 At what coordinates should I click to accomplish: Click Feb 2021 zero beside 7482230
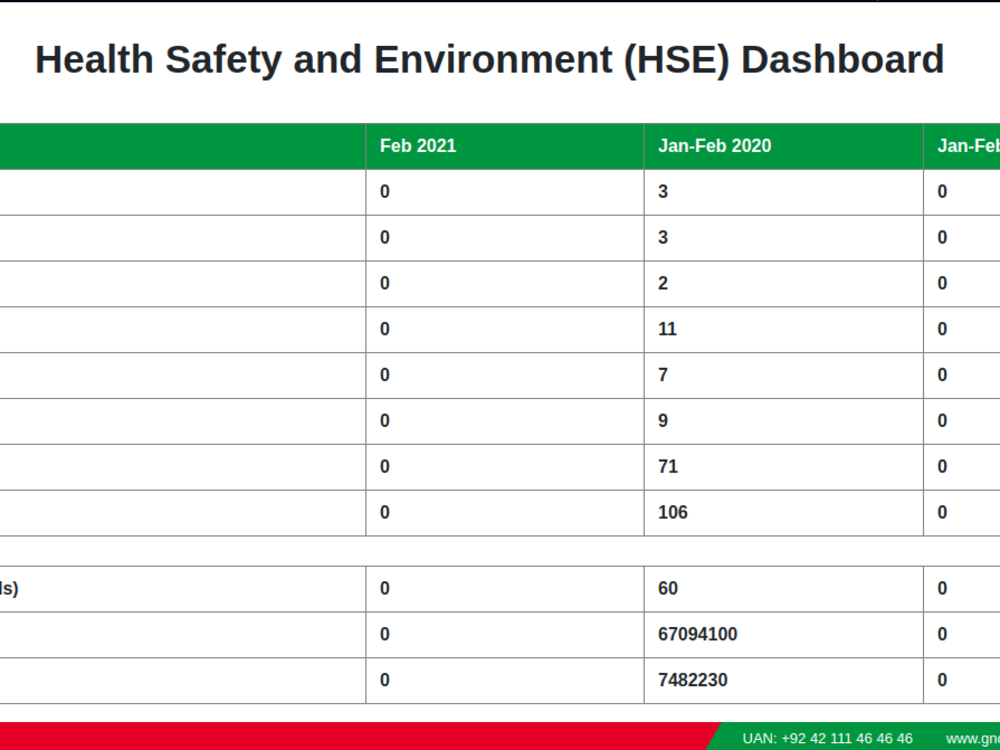click(x=385, y=680)
